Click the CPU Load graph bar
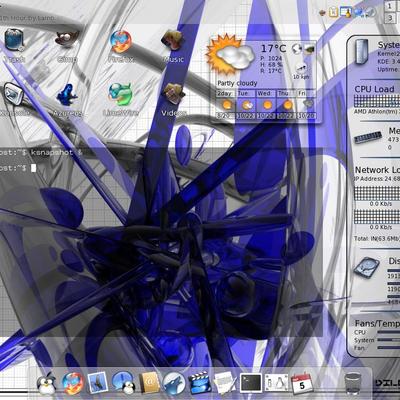The width and height of the screenshot is (400, 400). (377, 101)
